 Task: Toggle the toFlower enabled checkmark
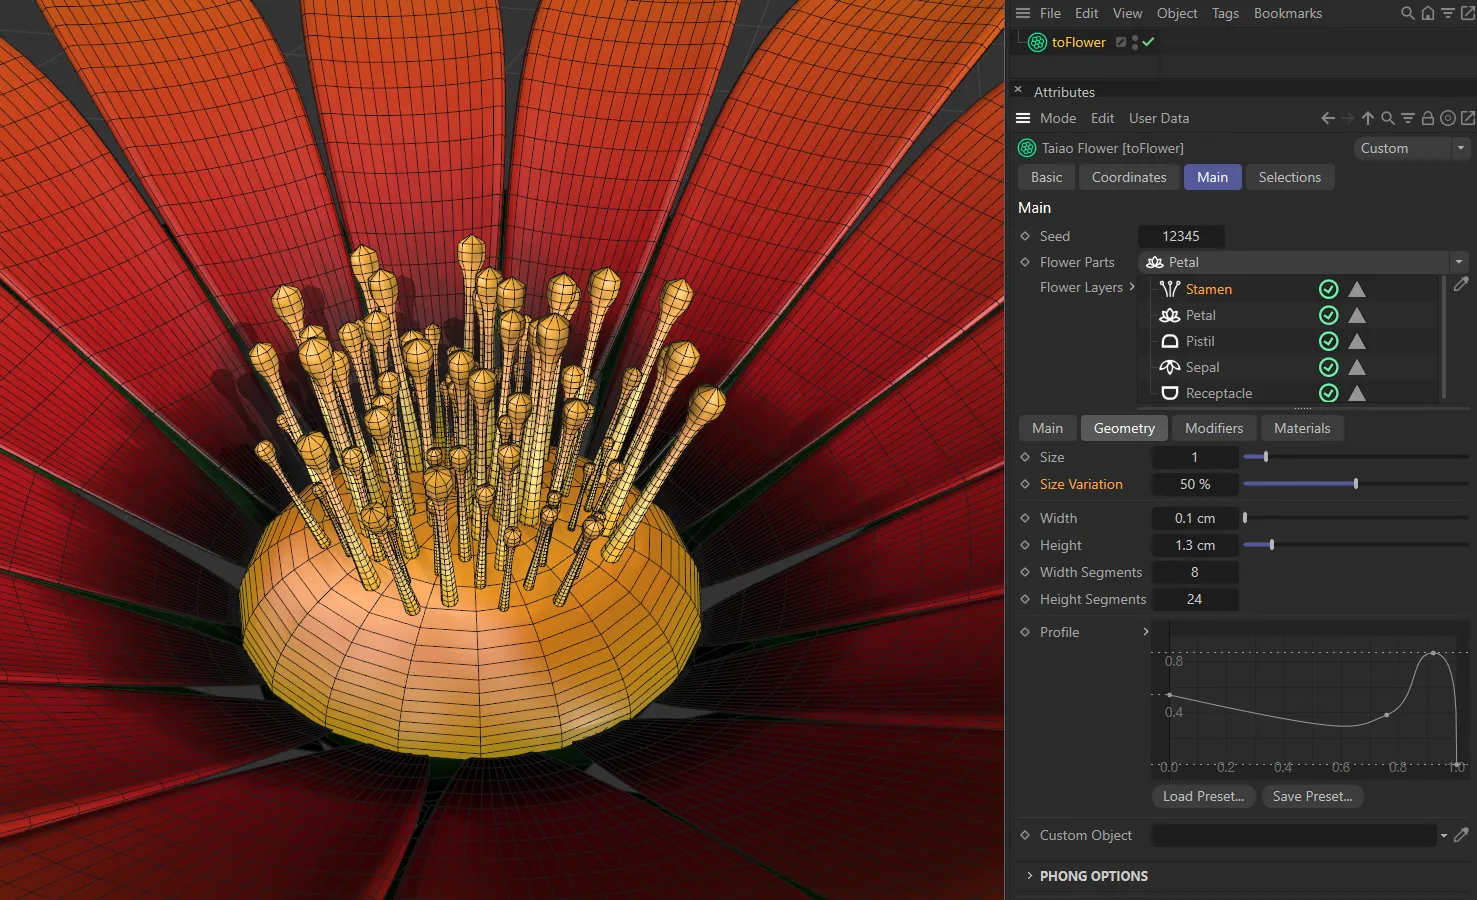tap(1148, 42)
